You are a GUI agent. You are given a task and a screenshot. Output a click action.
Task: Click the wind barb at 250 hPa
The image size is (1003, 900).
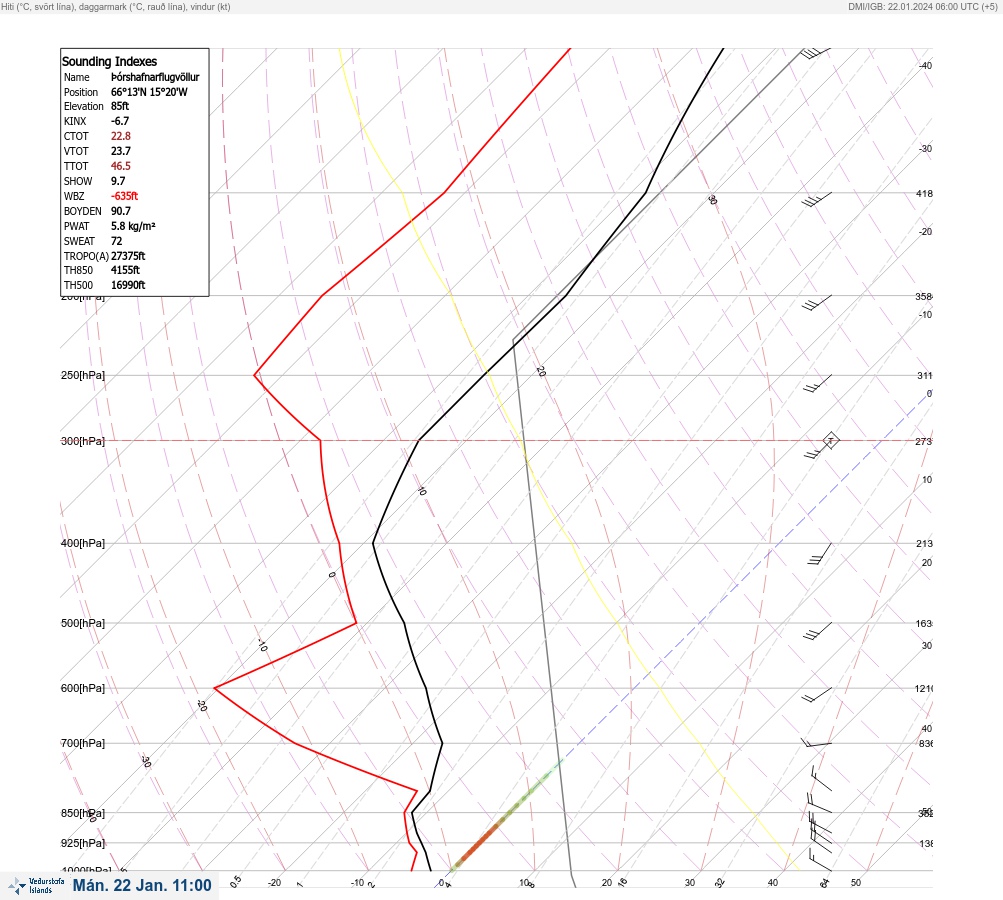click(x=817, y=383)
